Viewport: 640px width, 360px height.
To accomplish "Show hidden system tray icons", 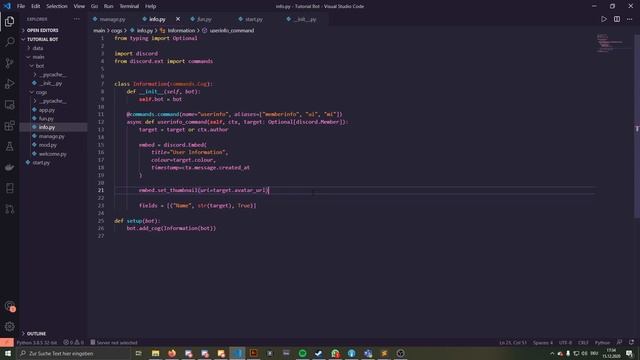I will coord(552,353).
